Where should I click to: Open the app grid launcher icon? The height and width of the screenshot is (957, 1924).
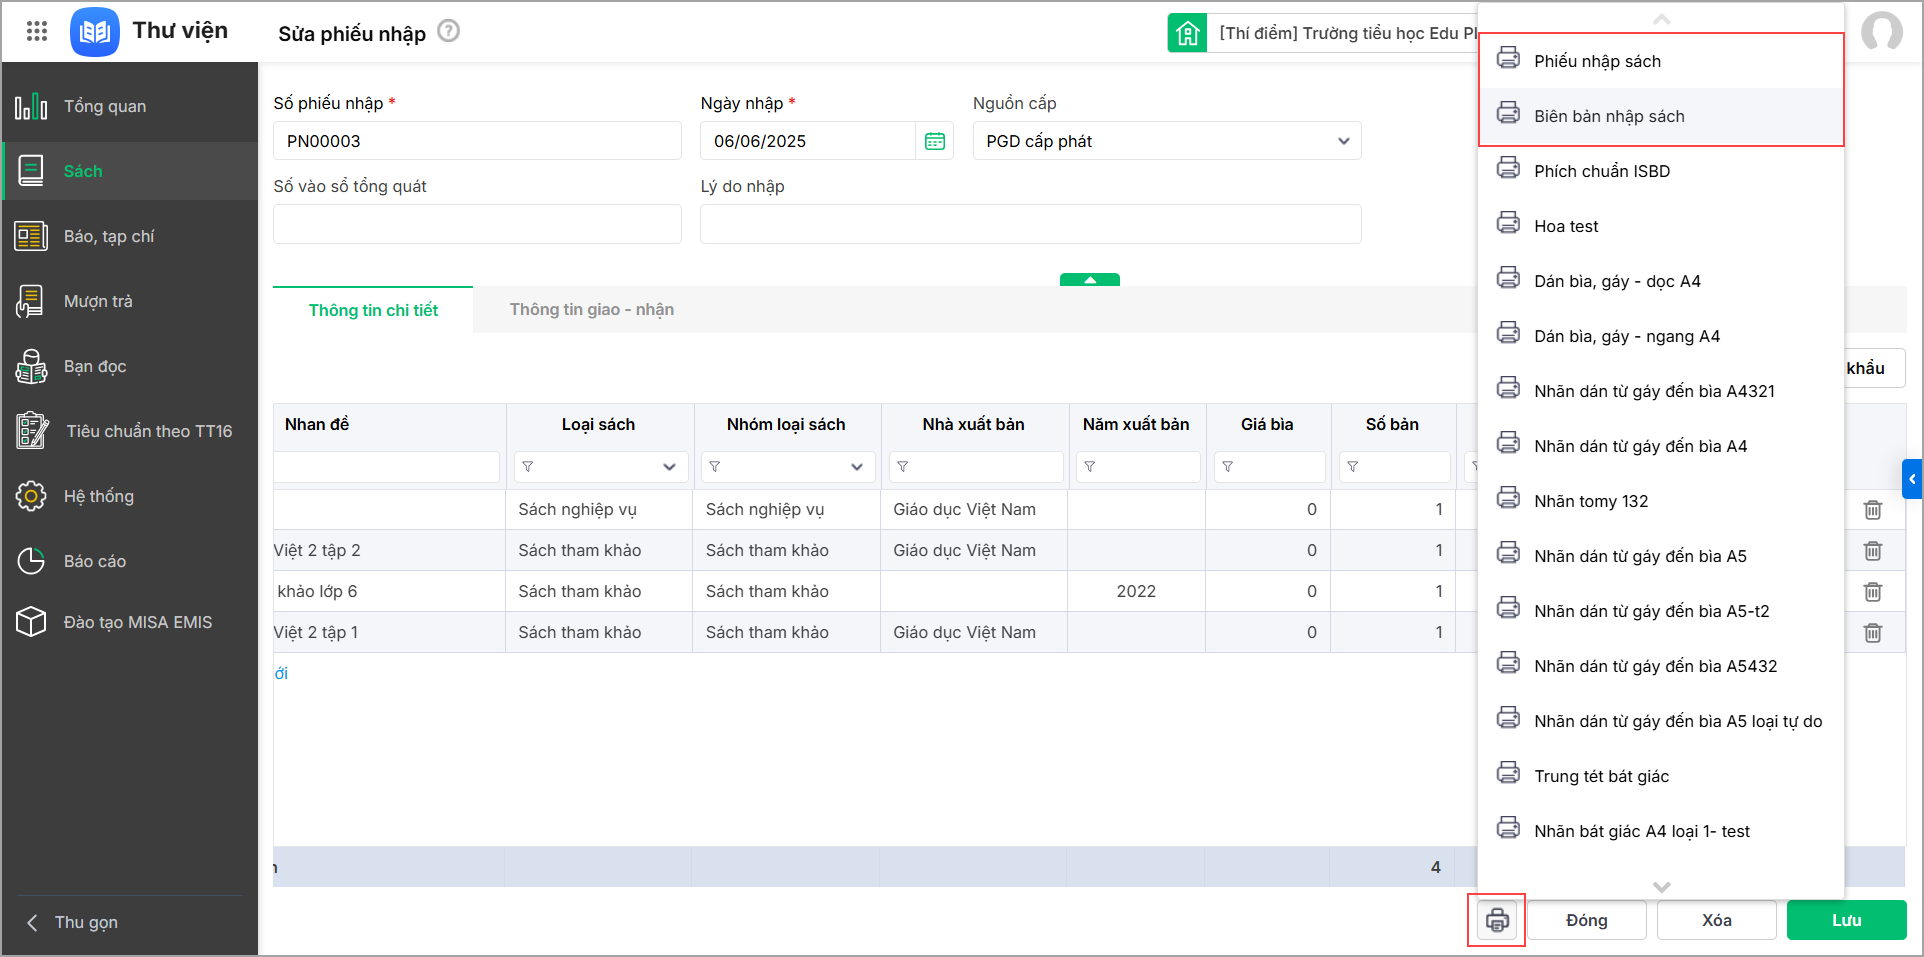pyautogui.click(x=37, y=31)
